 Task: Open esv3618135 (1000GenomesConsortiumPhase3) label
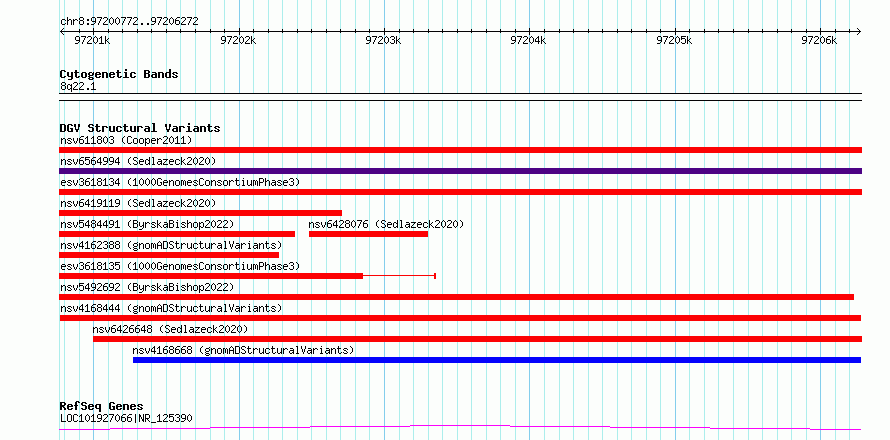pos(180,266)
